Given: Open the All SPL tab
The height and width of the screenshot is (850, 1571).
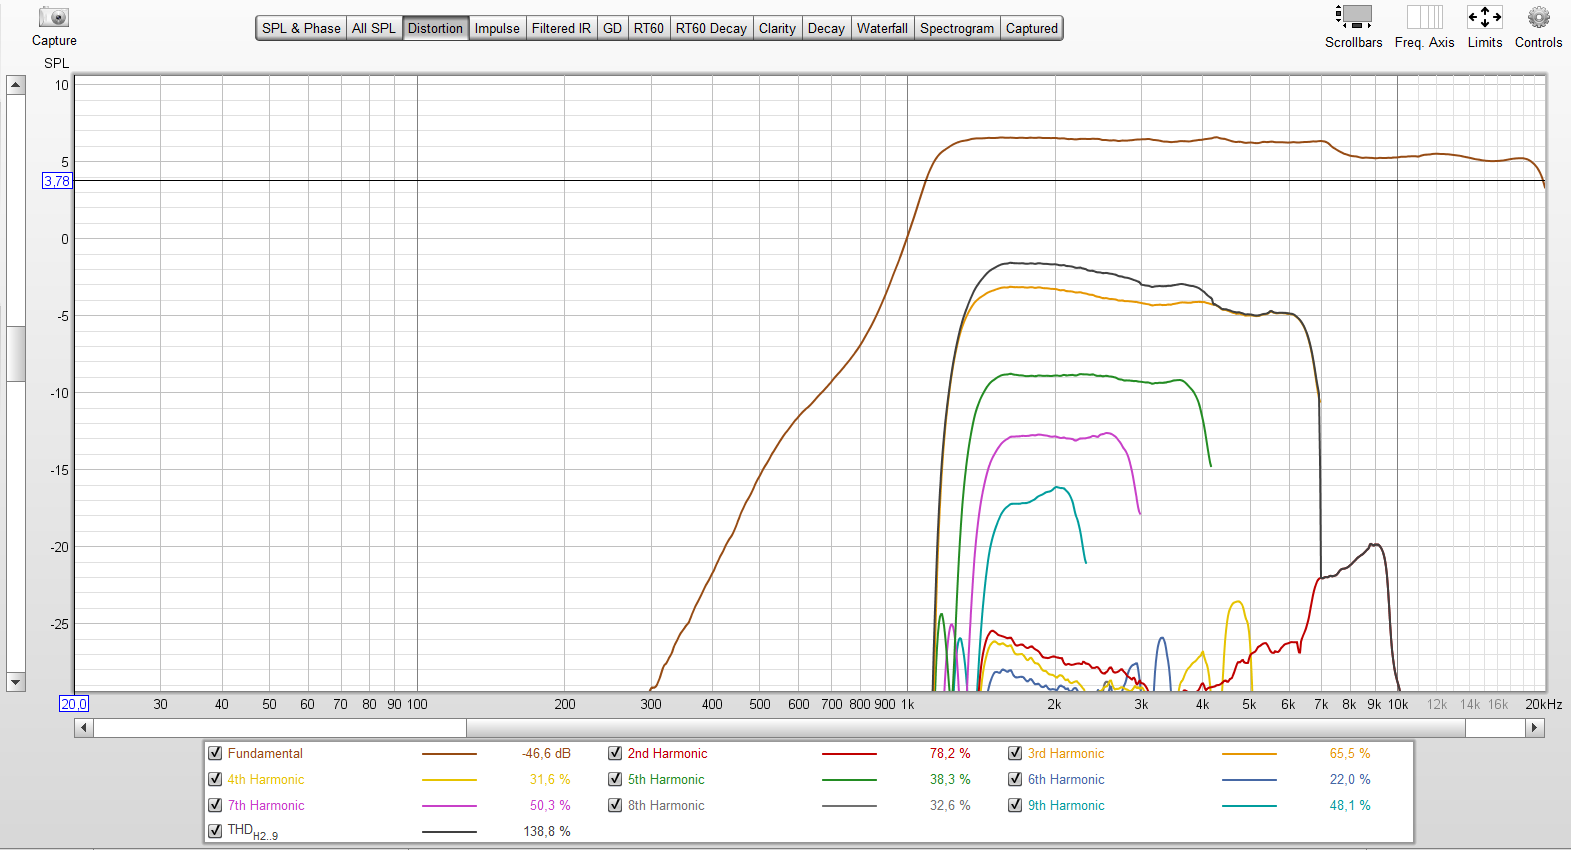Looking at the screenshot, I should click(x=374, y=28).
